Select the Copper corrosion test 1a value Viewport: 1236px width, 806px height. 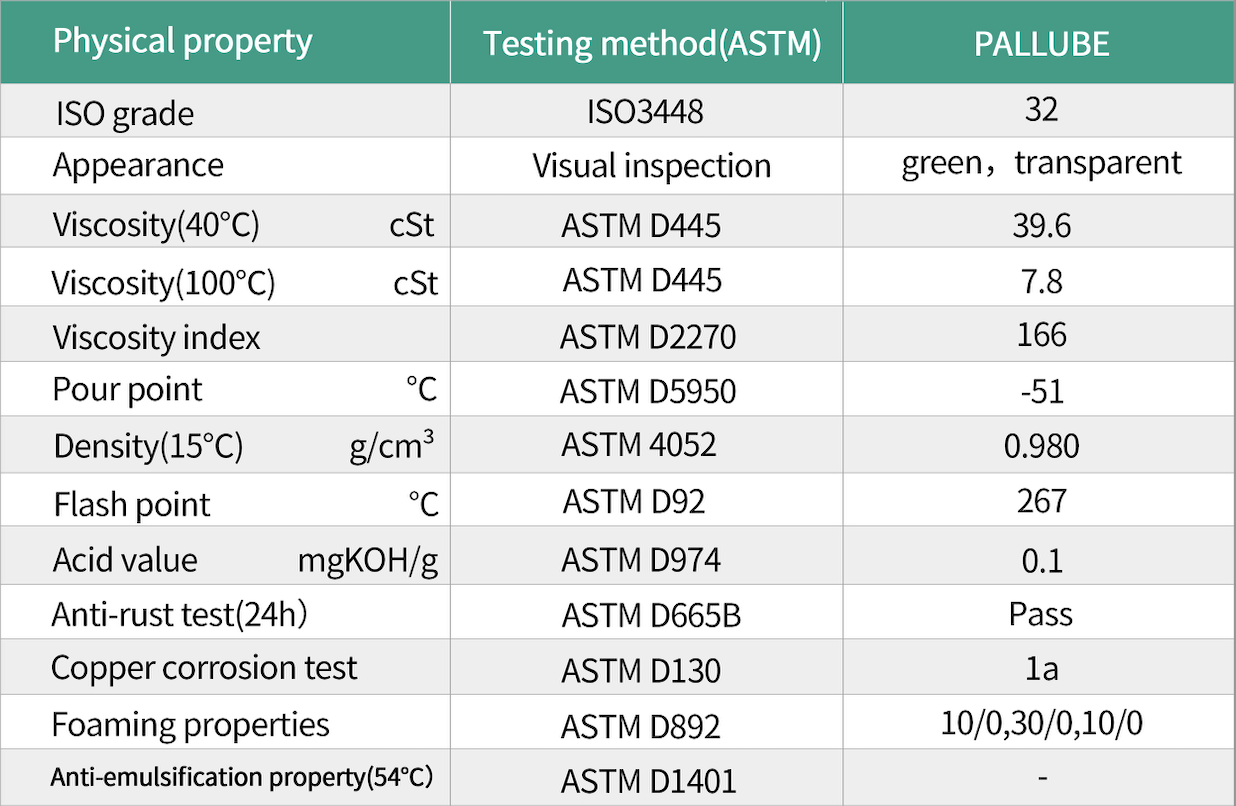[x=1041, y=668]
